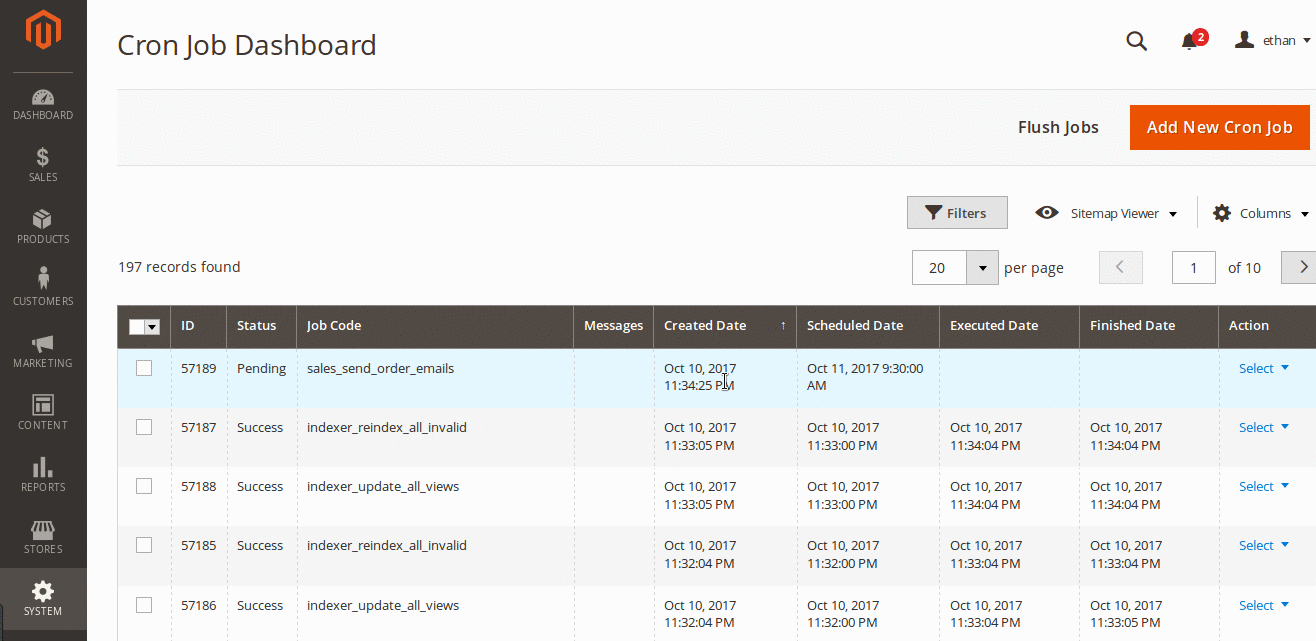The width and height of the screenshot is (1316, 641).
Task: Sort by the Scheduled Date column header
Action: (868, 326)
